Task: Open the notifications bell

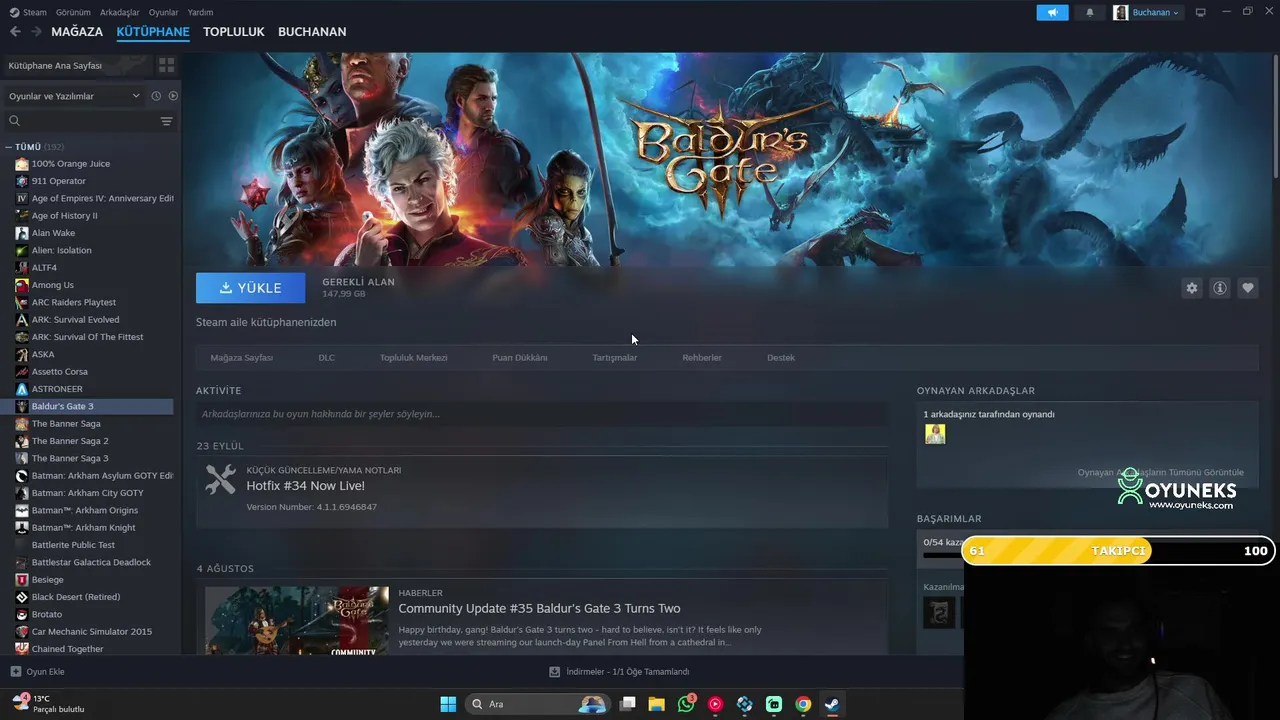Action: (x=1090, y=12)
